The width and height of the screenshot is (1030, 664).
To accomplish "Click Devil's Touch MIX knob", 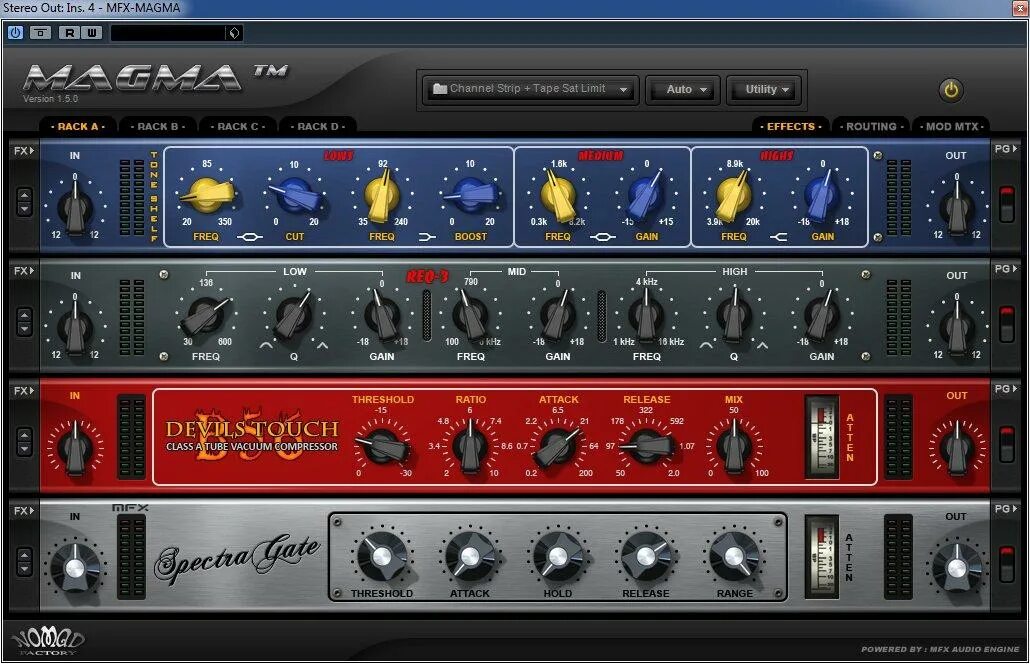I will pos(734,447).
